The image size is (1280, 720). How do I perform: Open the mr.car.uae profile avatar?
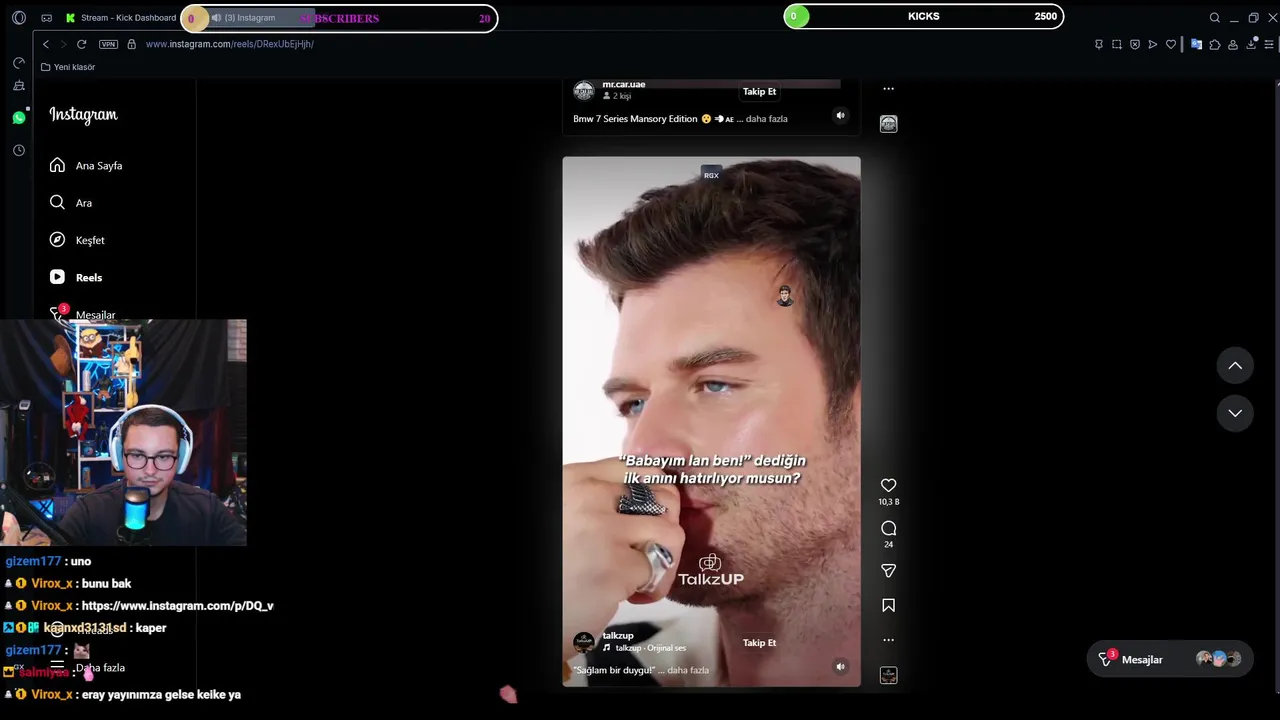pos(583,91)
